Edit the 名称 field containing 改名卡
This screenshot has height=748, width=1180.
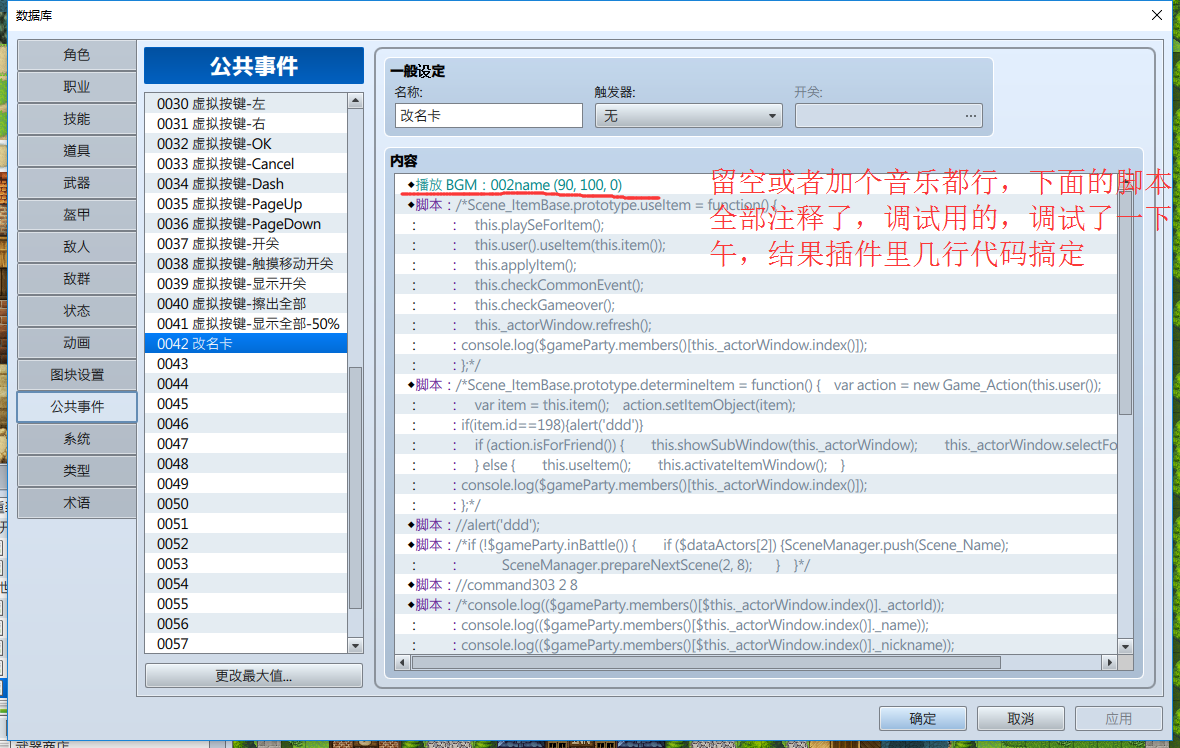488,116
